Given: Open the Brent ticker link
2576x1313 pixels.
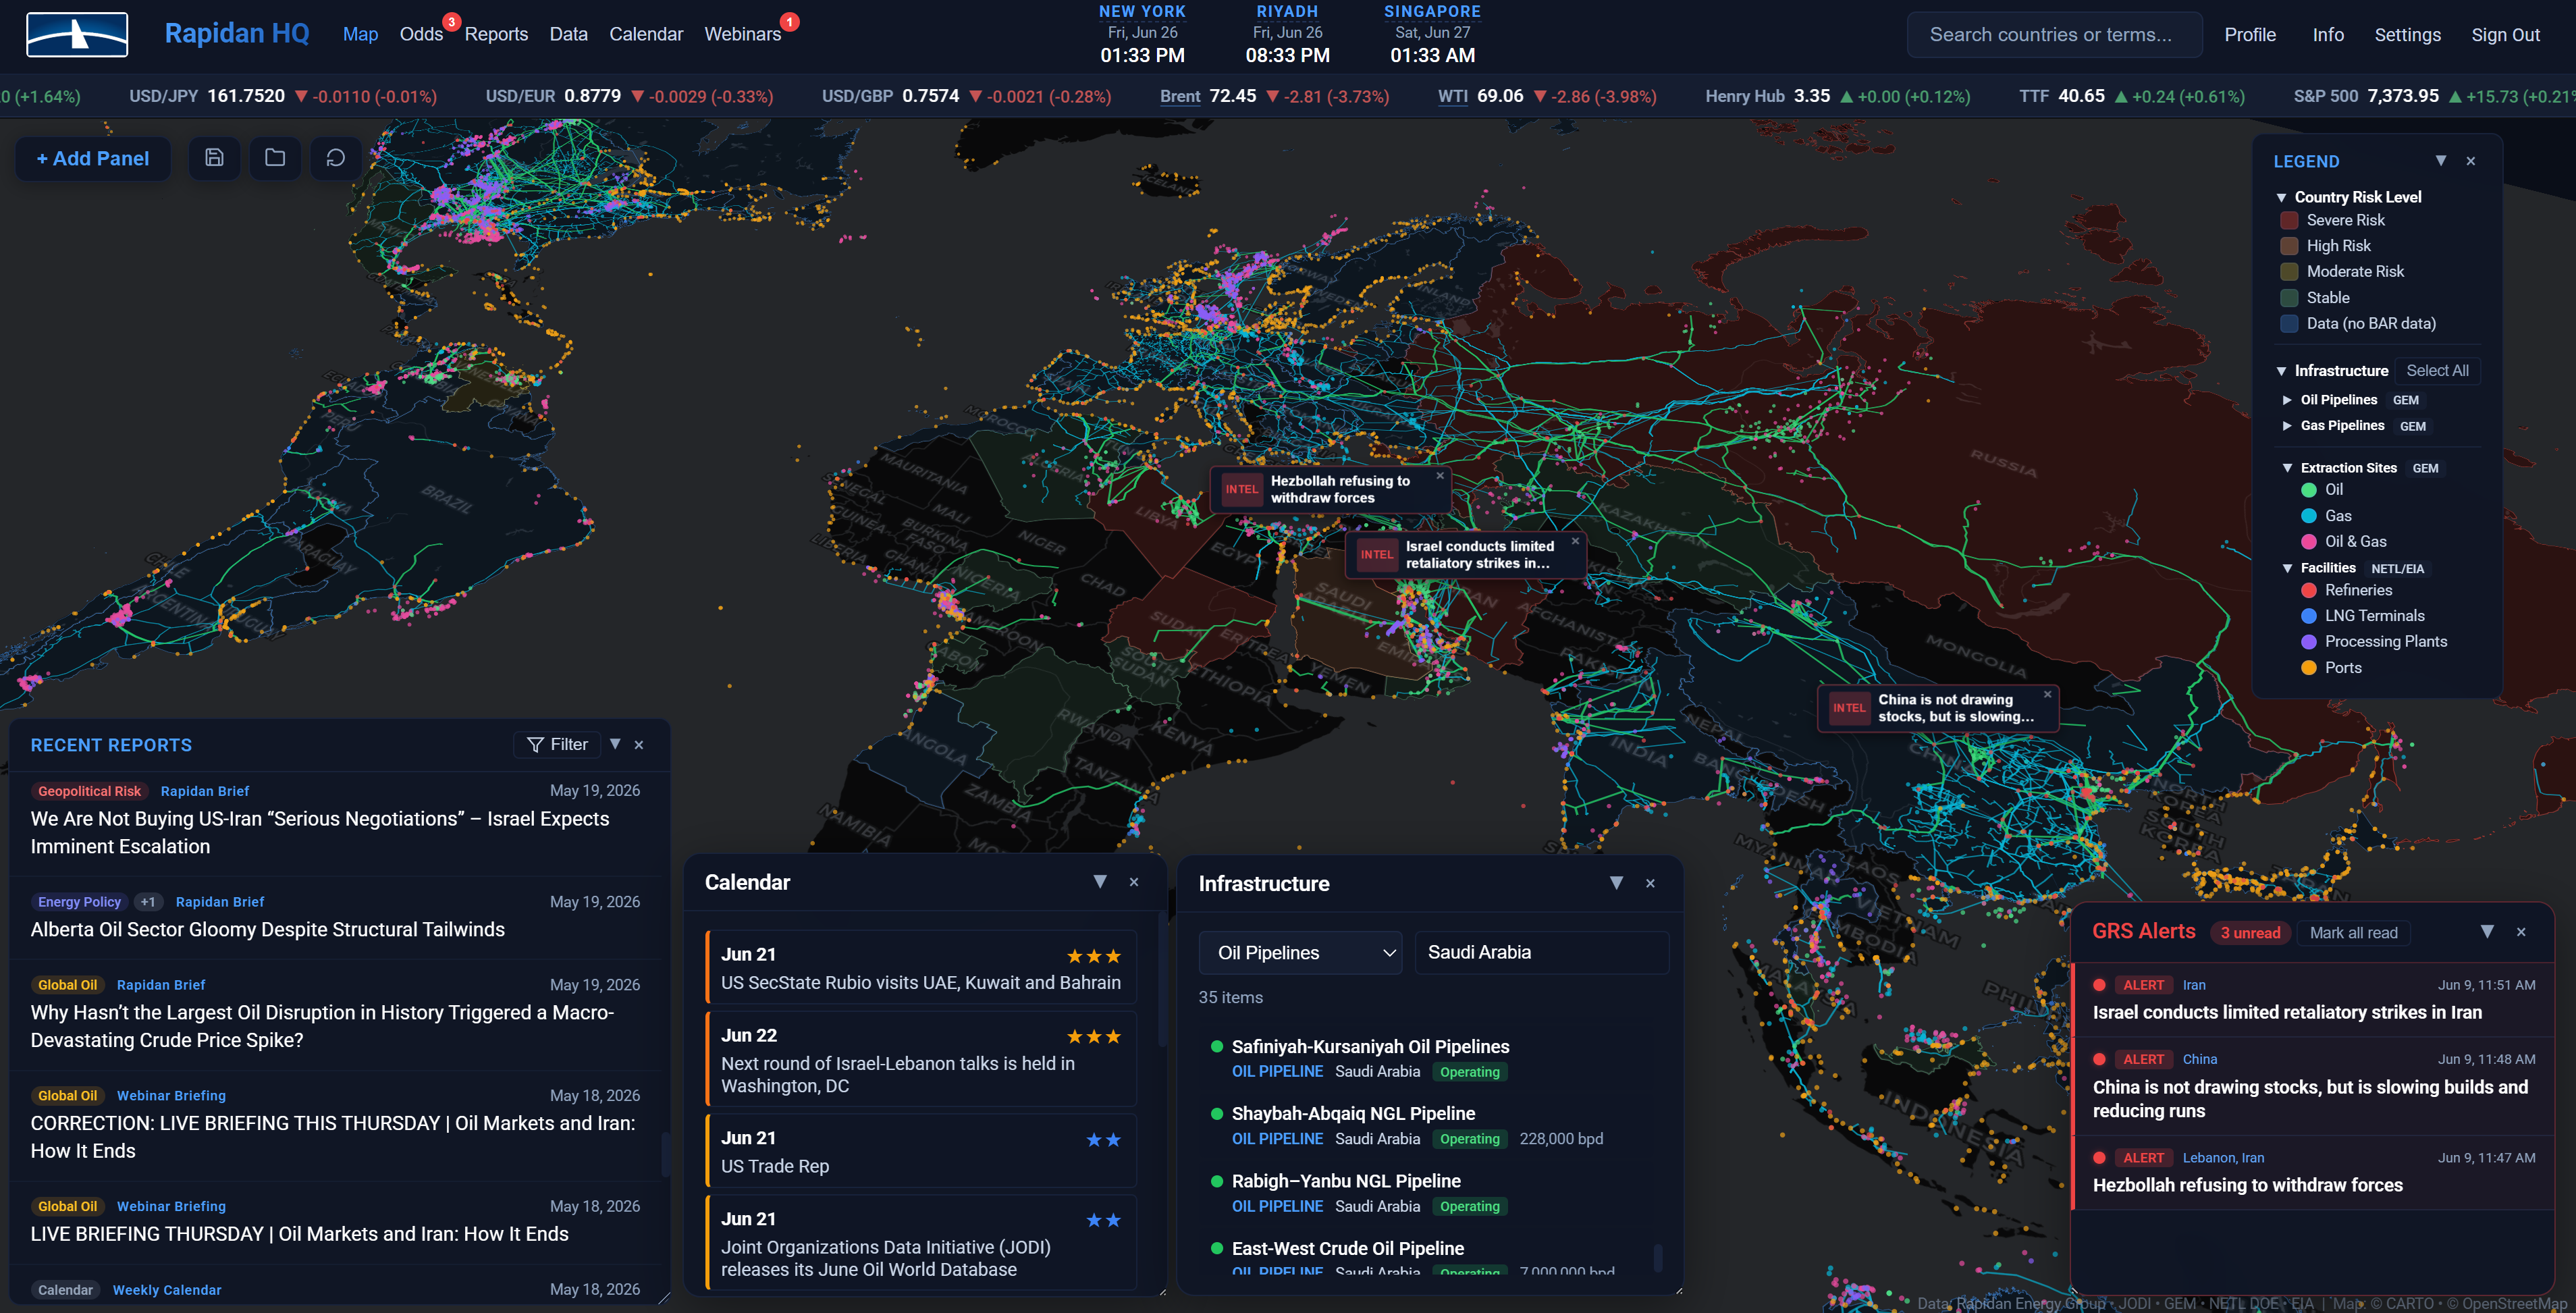Looking at the screenshot, I should [1179, 97].
